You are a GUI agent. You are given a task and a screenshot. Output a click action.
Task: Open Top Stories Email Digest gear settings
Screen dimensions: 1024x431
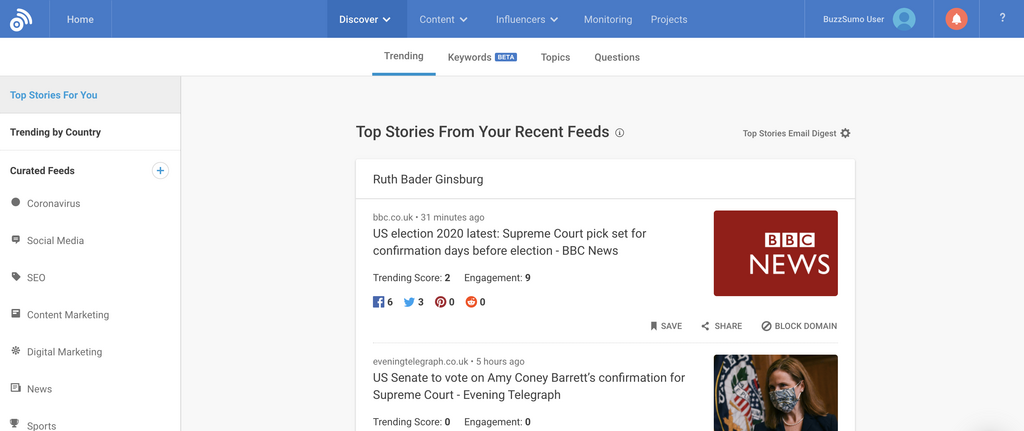[x=845, y=133]
